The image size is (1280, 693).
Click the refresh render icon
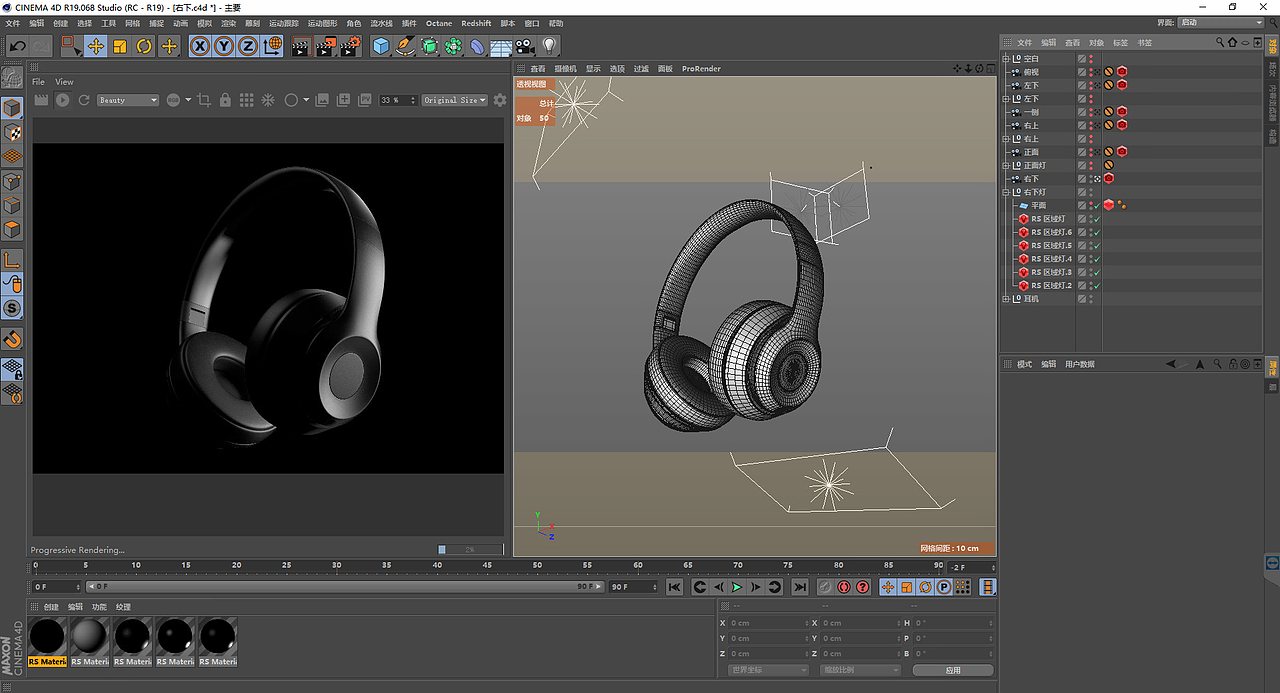tap(85, 100)
